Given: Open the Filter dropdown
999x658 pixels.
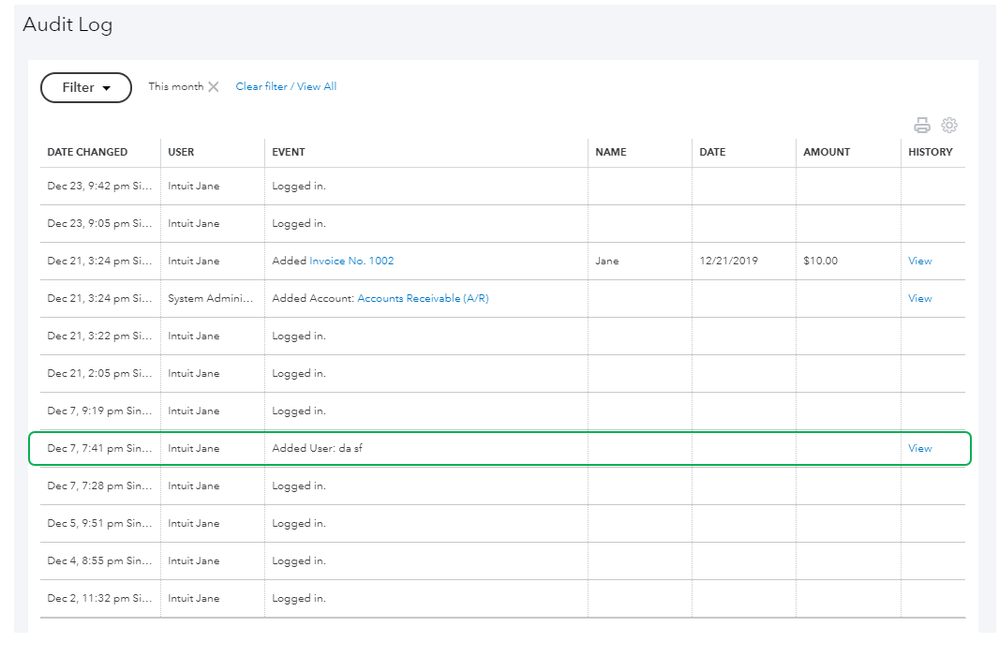Looking at the screenshot, I should tap(86, 88).
